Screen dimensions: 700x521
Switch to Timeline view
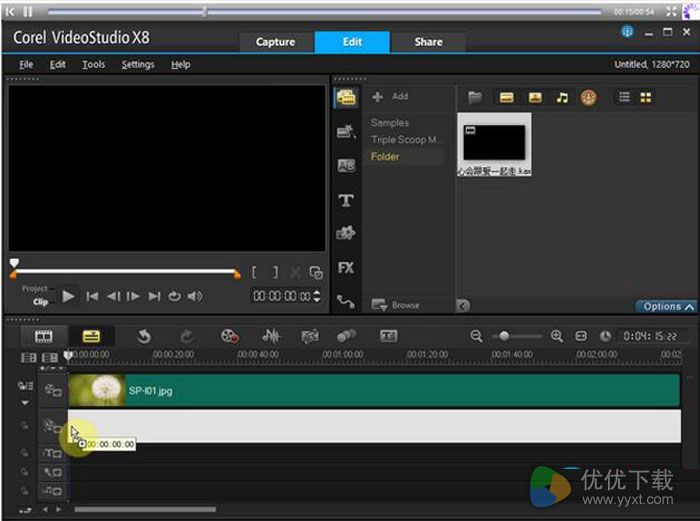pos(91,336)
